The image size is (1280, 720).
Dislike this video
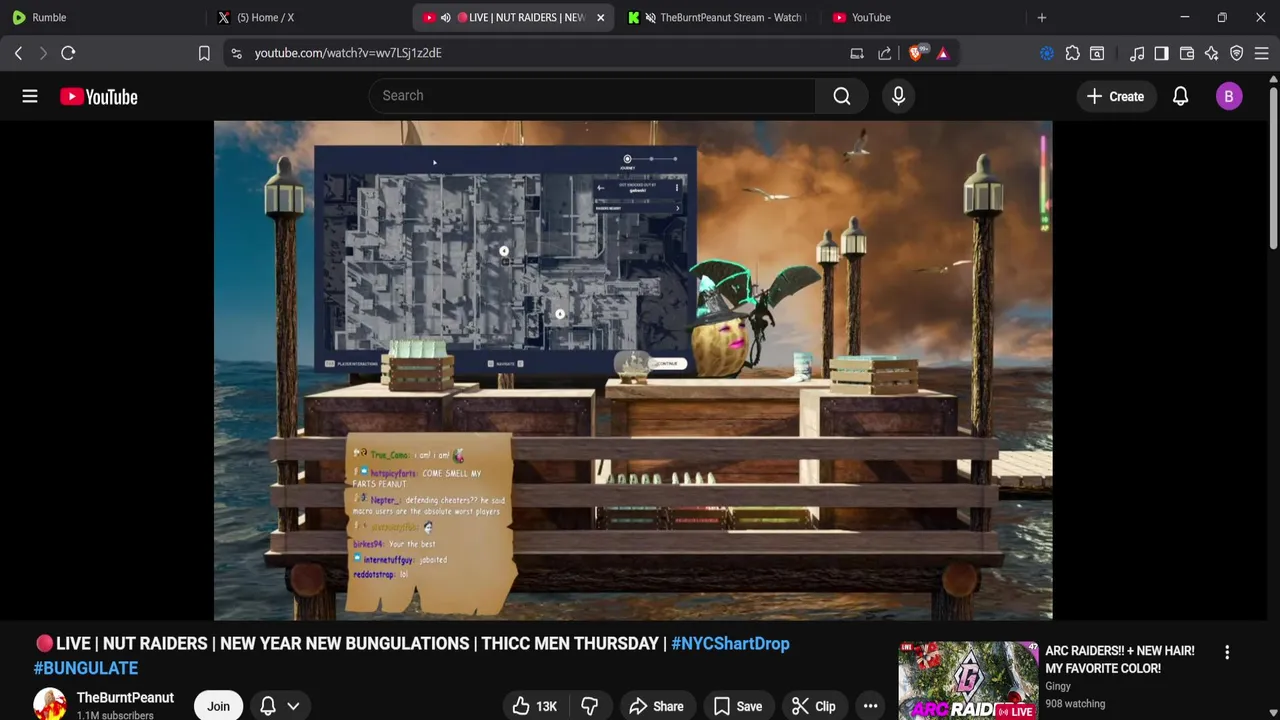click(590, 706)
